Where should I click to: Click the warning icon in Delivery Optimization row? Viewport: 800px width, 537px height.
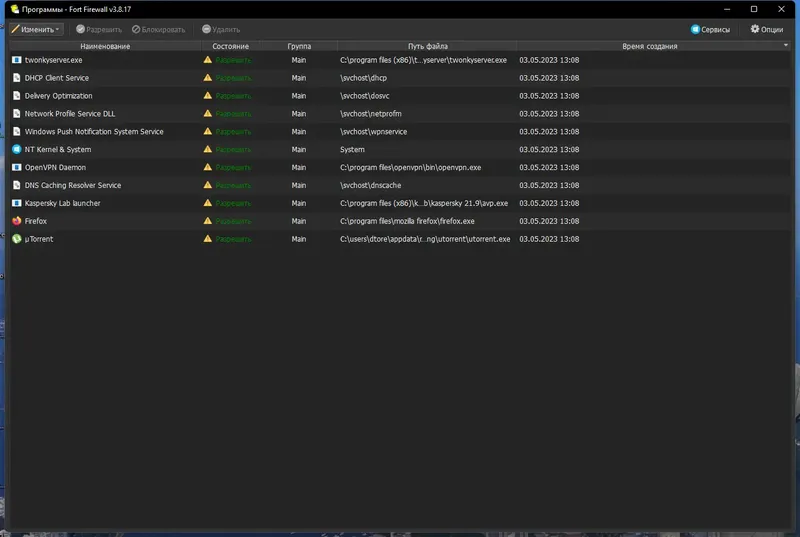[208, 95]
